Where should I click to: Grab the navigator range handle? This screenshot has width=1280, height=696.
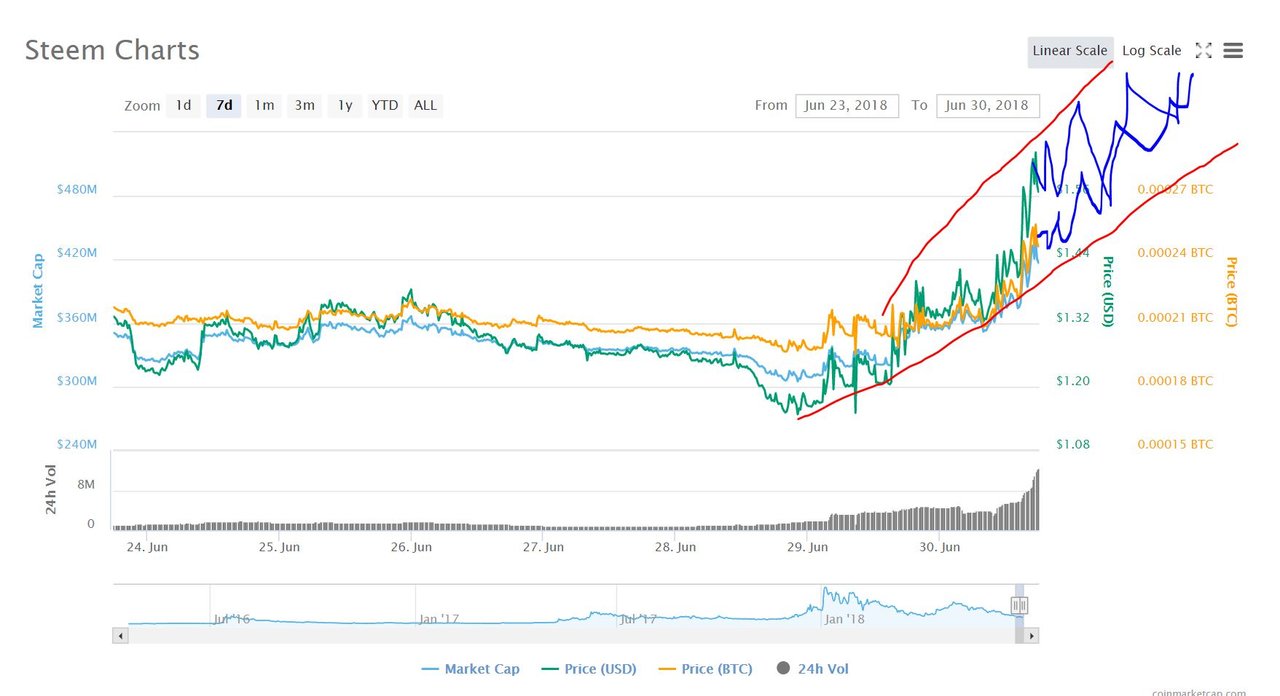1019,605
